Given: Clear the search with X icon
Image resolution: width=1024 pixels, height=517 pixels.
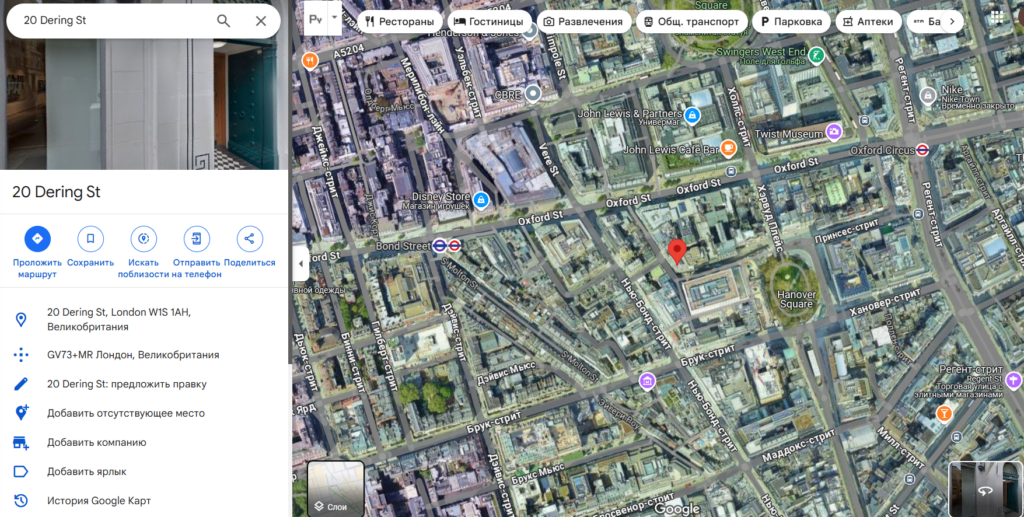Looking at the screenshot, I should (261, 21).
